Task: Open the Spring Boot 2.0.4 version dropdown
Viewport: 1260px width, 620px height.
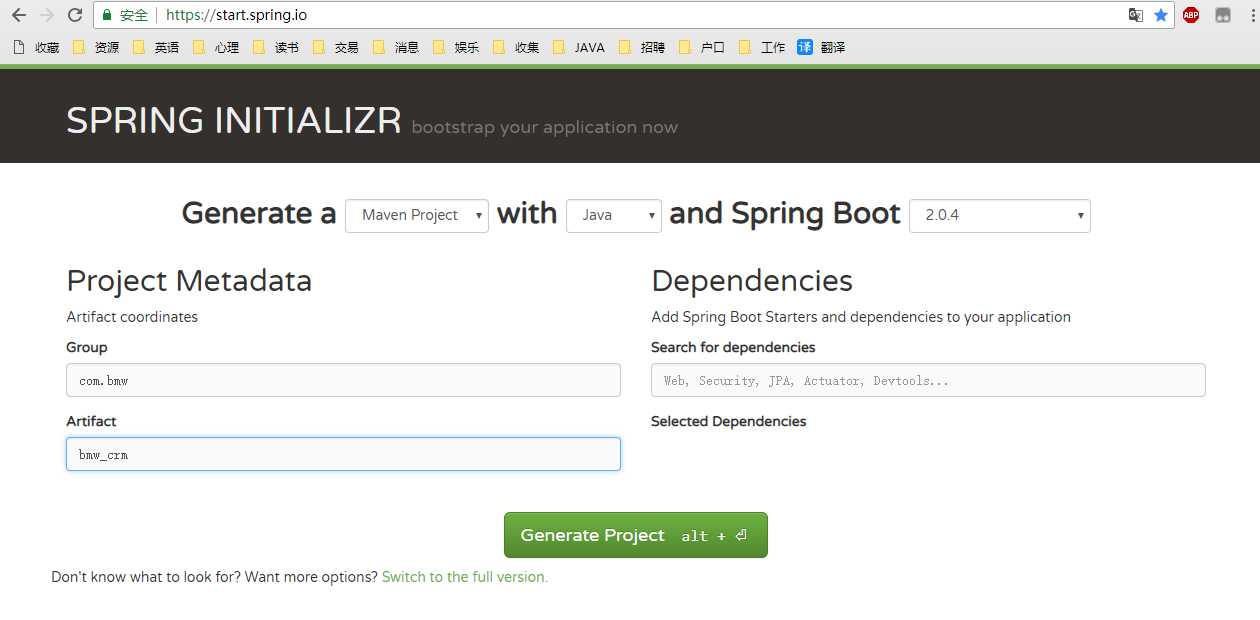Action: pos(1000,216)
